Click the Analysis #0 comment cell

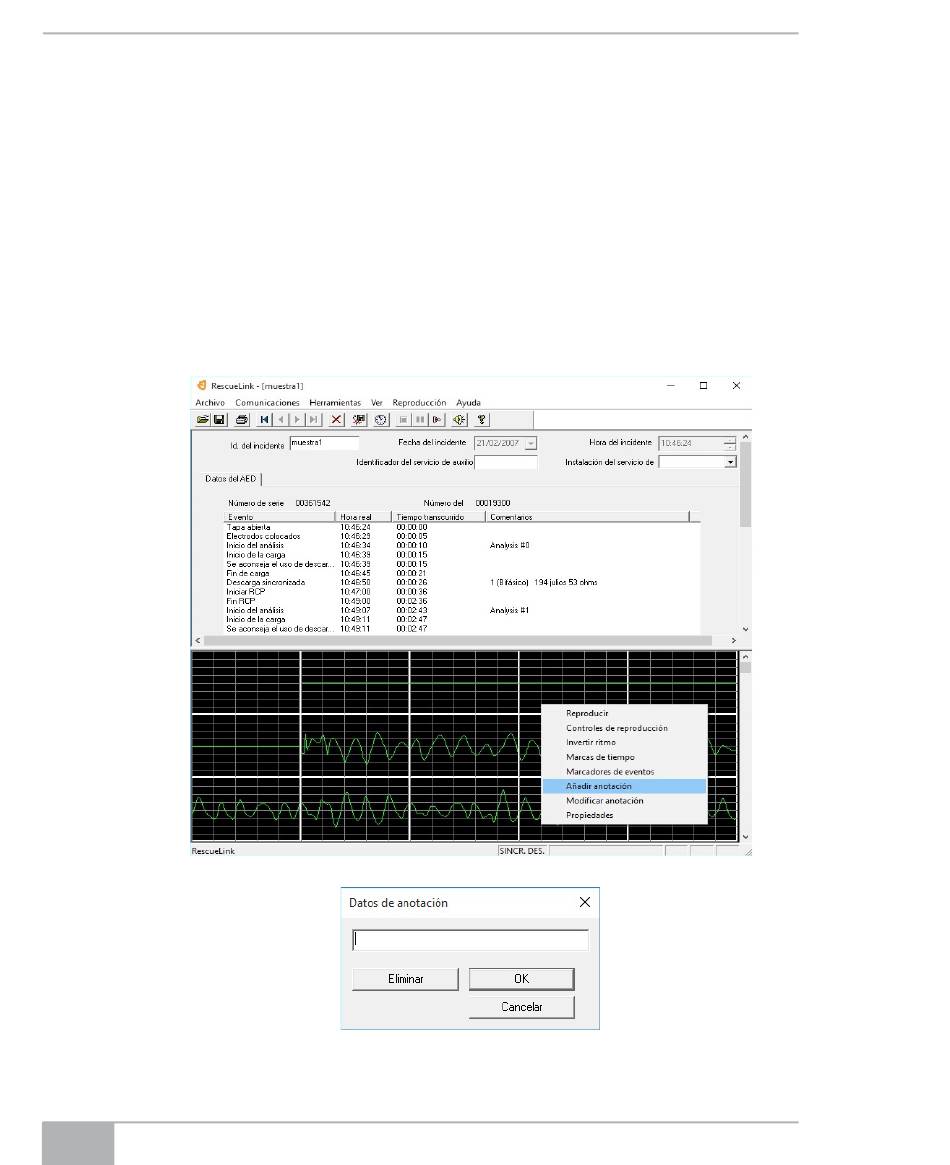[x=510, y=545]
